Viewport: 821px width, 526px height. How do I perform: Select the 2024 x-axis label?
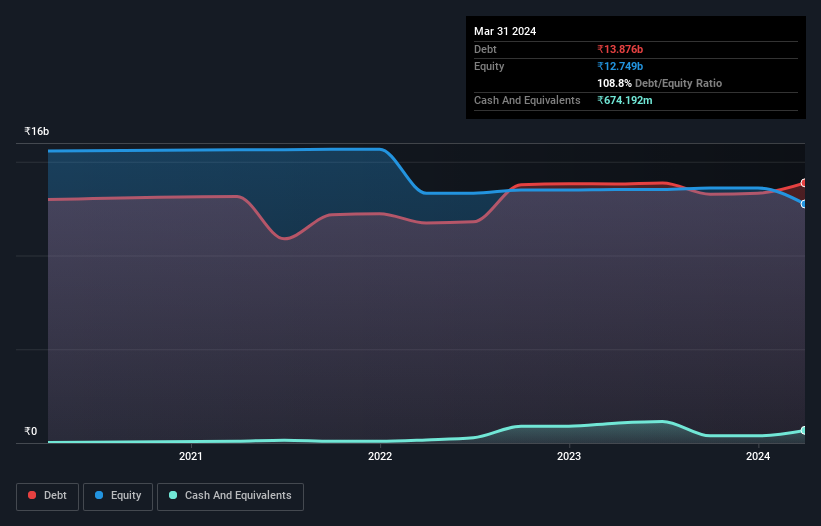click(758, 456)
